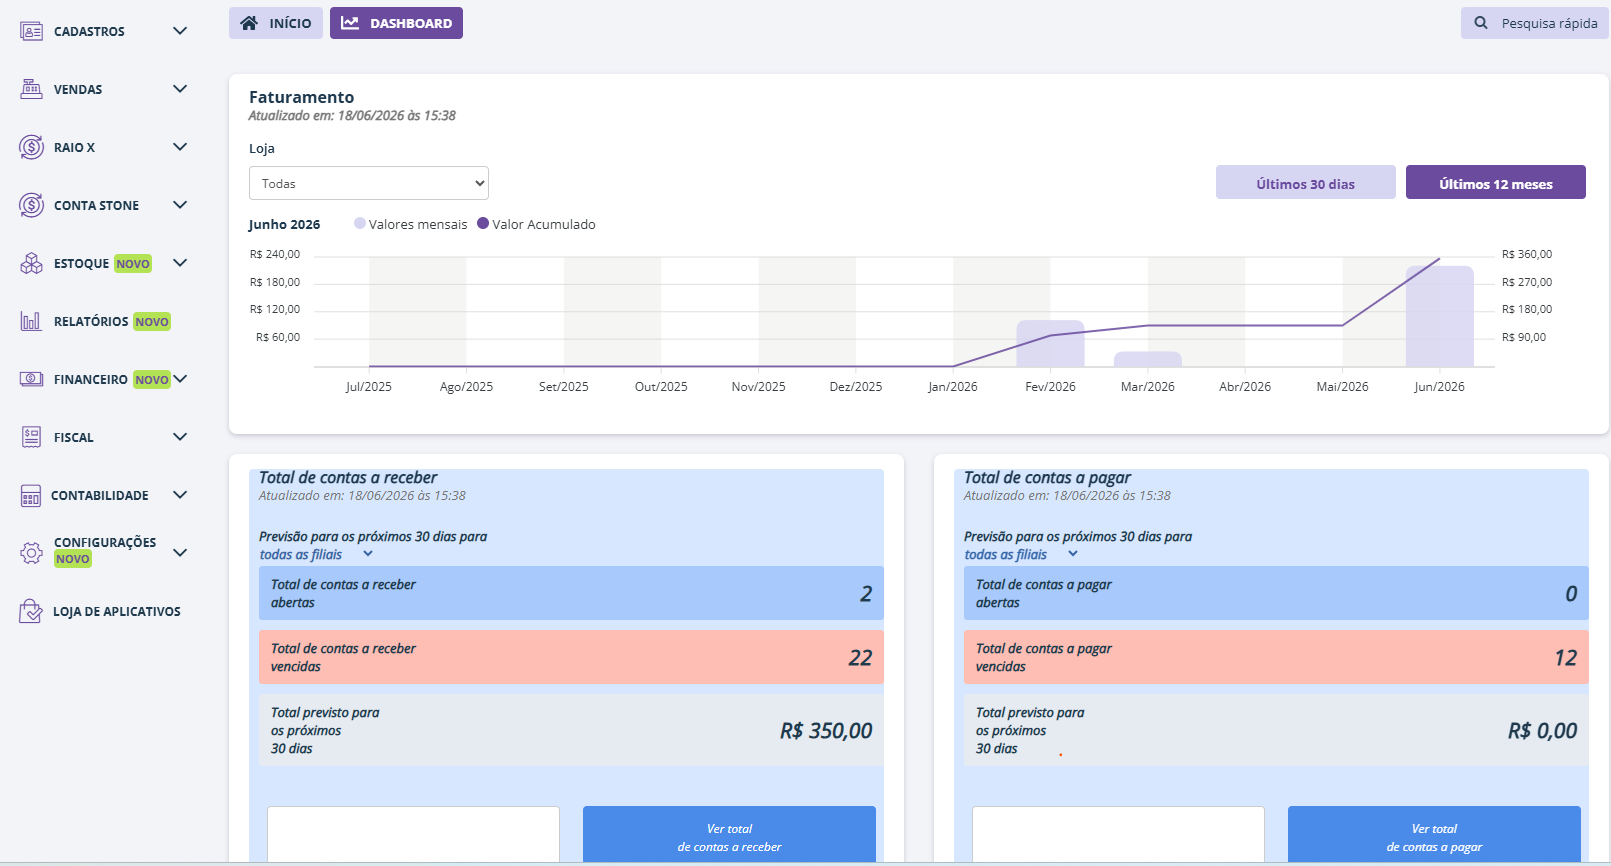Click contas a pagar abertas row
This screenshot has width=1611, height=866.
click(x=1276, y=593)
